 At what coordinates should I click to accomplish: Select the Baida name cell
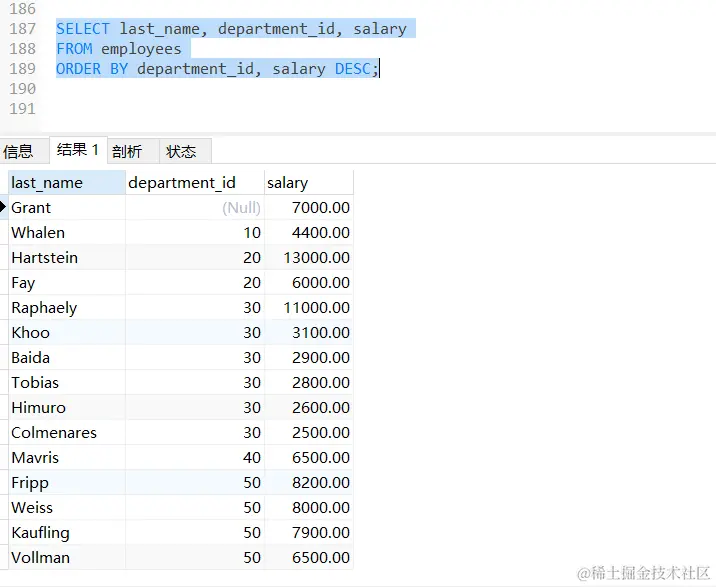[67, 358]
